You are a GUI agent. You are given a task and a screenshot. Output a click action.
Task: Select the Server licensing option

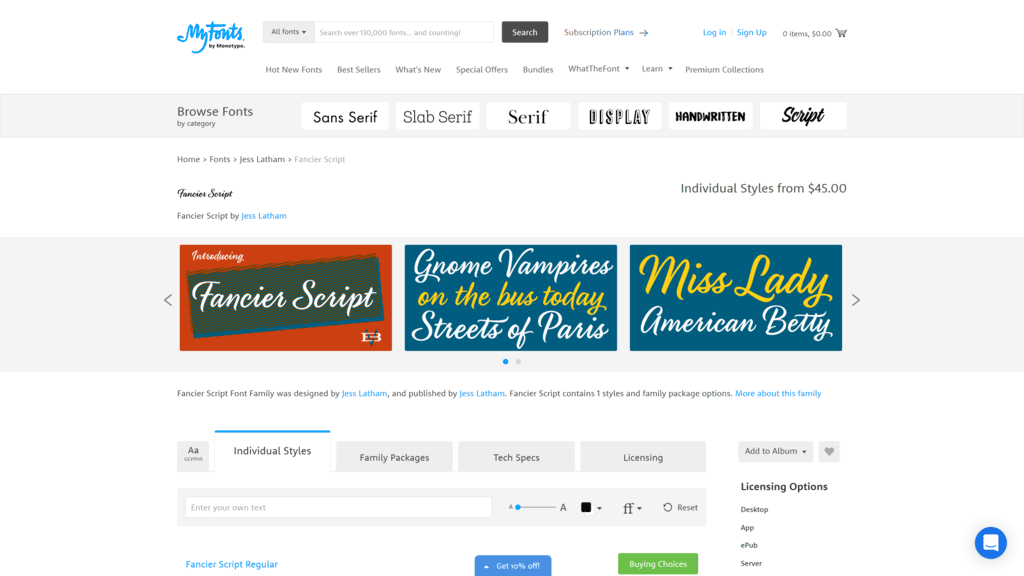coord(751,563)
